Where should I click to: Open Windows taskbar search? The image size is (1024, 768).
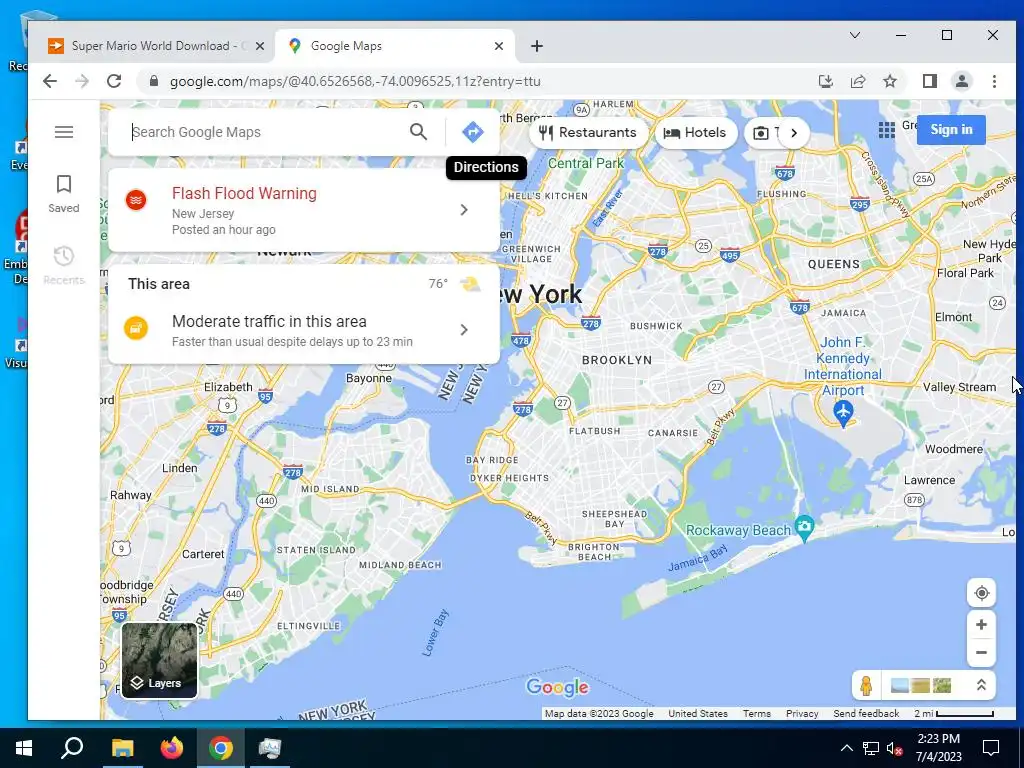coord(72,748)
